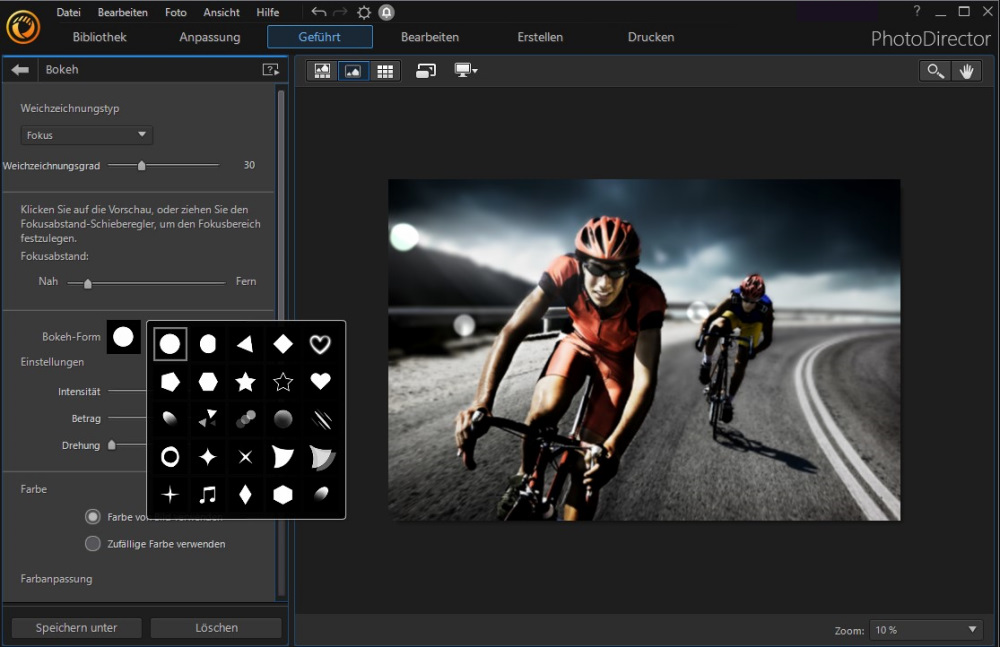This screenshot has height=647, width=1000.
Task: Open the Fokus blur type dropdown
Action: [87, 135]
